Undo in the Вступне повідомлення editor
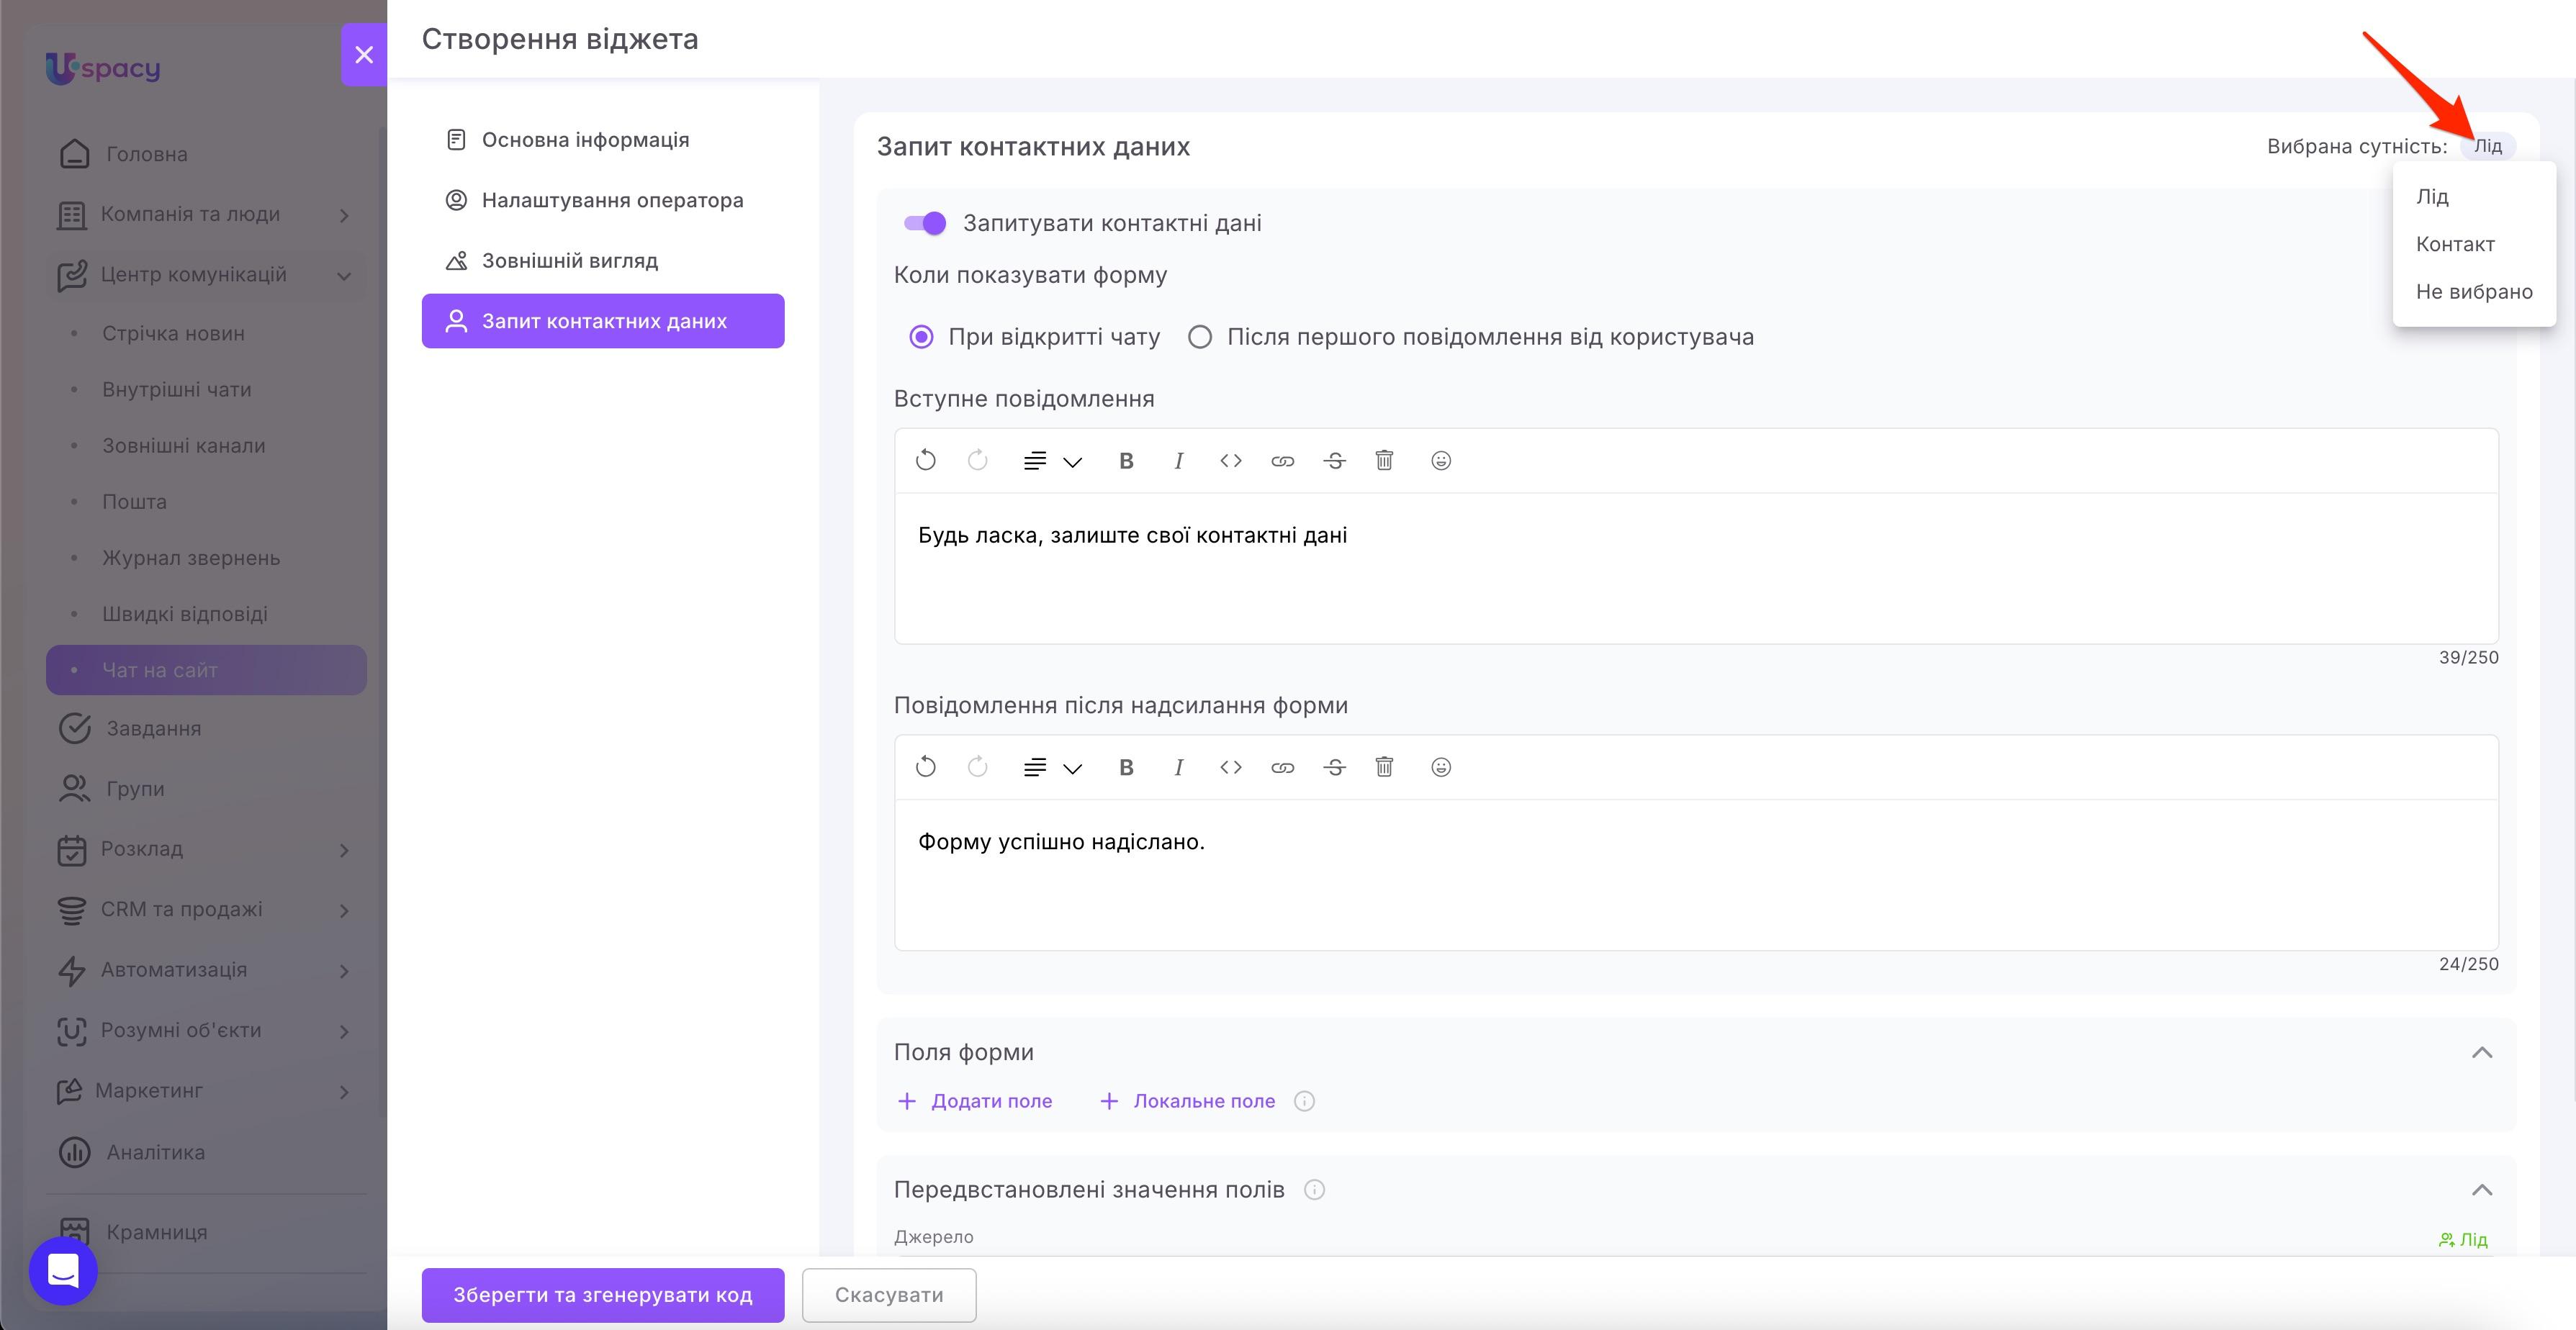 [926, 460]
